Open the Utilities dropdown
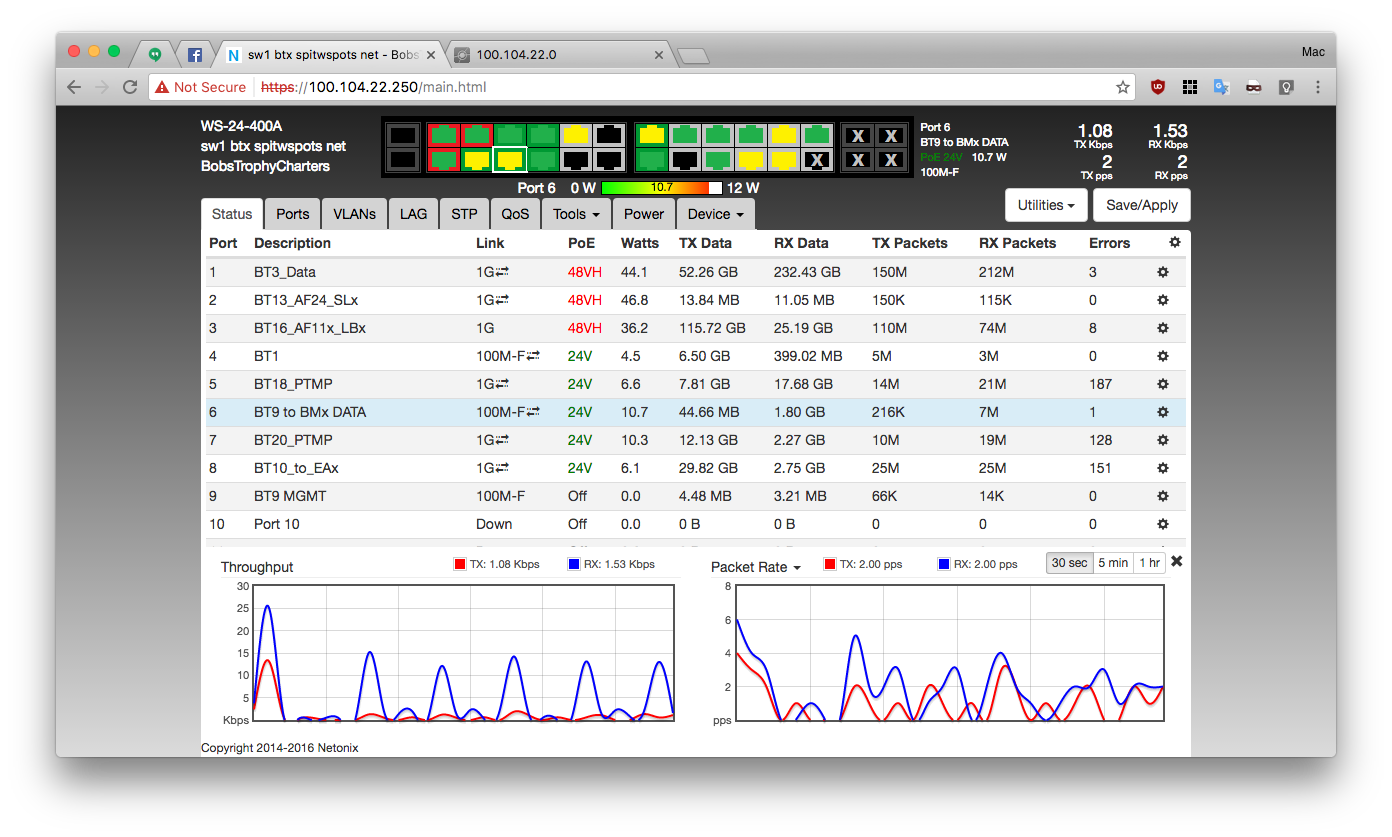The height and width of the screenshot is (837, 1392). [1045, 205]
